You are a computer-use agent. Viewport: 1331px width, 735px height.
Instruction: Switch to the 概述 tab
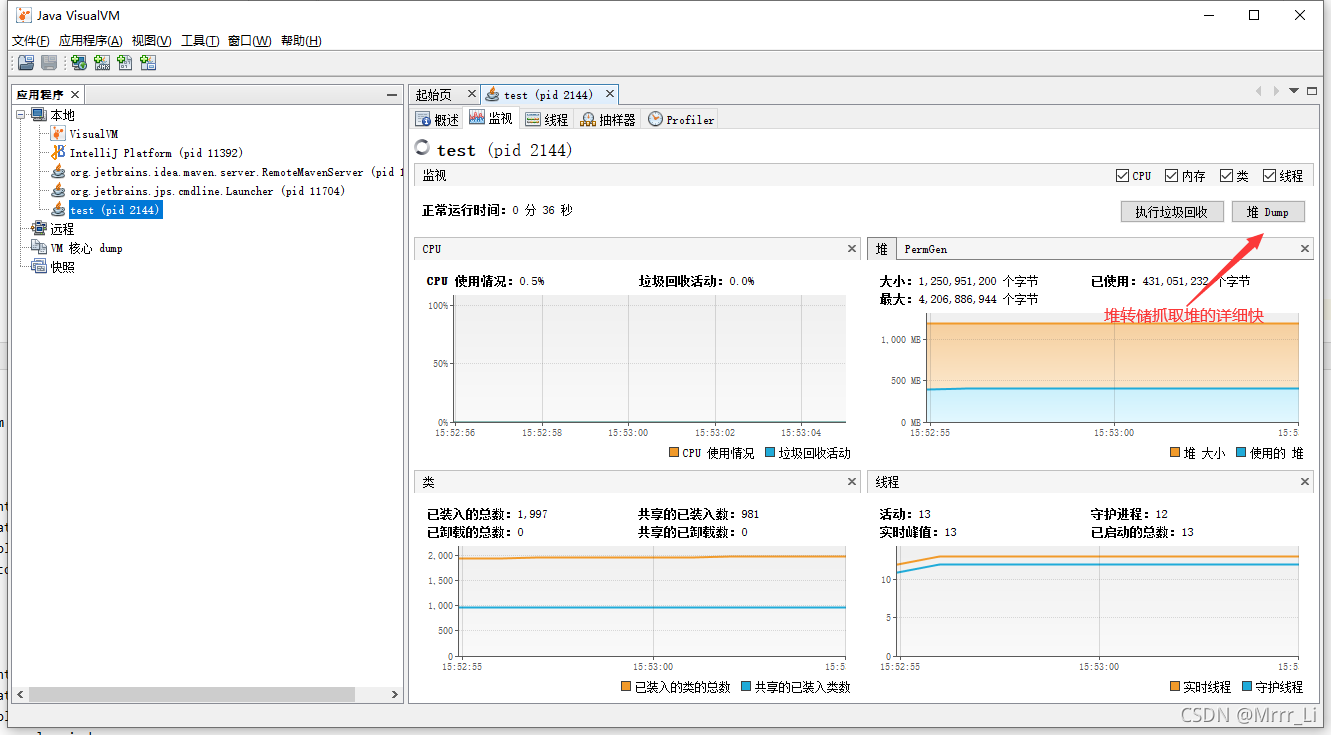[x=437, y=119]
